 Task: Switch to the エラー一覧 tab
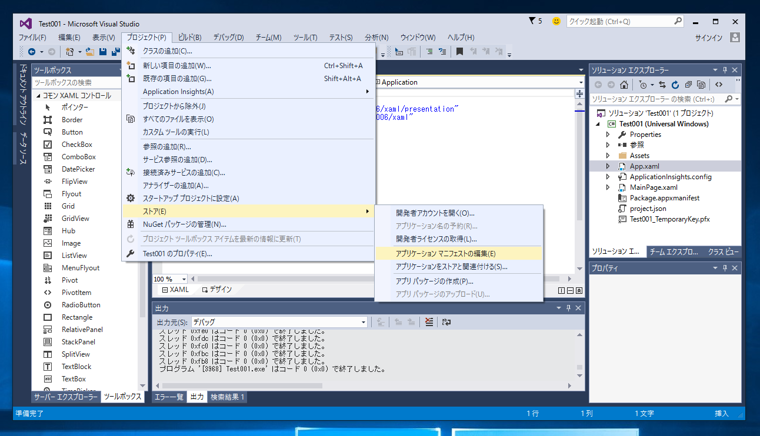pos(169,397)
